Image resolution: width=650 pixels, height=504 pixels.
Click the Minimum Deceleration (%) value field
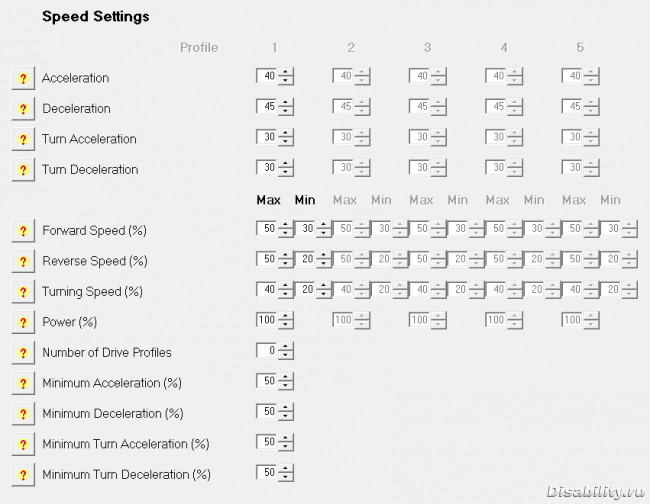pyautogui.click(x=267, y=411)
